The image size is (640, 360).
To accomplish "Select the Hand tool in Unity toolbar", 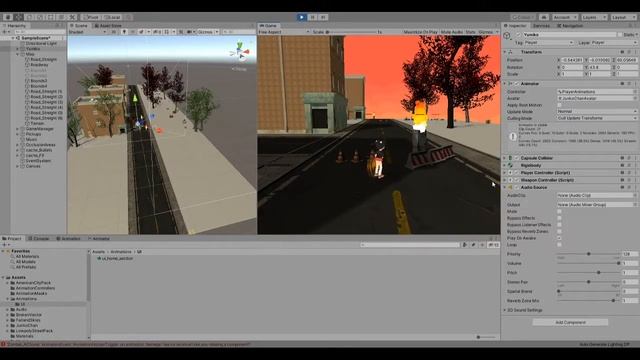I will point(8,17).
